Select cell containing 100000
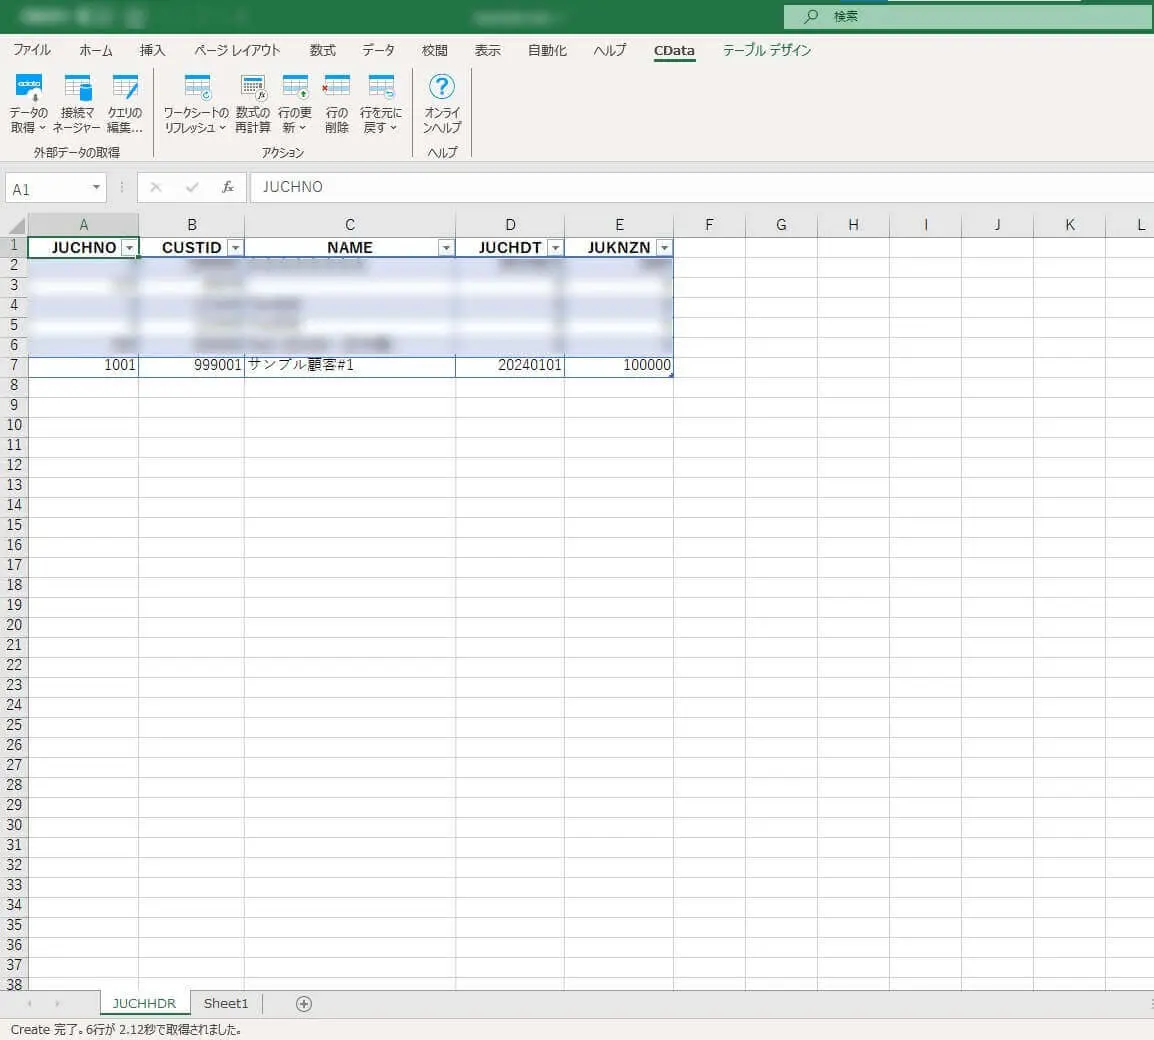The image size is (1154, 1040). (x=619, y=365)
